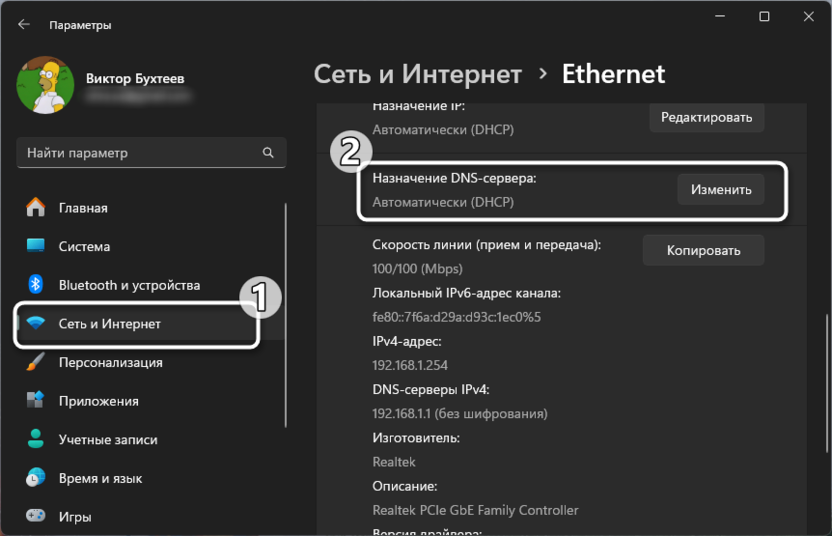Image resolution: width=832 pixels, height=536 pixels.
Task: Click the Bluetooth icon in the sidebar
Action: coord(36,285)
